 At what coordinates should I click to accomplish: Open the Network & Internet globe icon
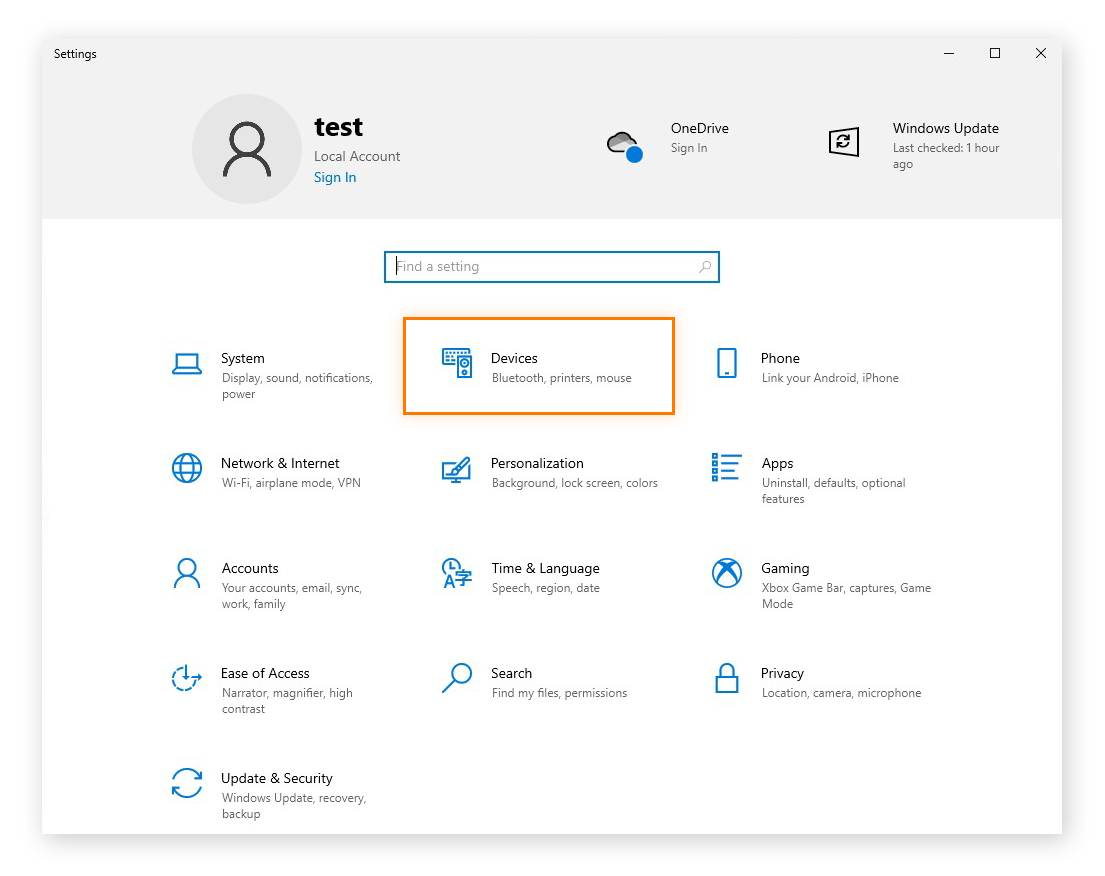[187, 468]
